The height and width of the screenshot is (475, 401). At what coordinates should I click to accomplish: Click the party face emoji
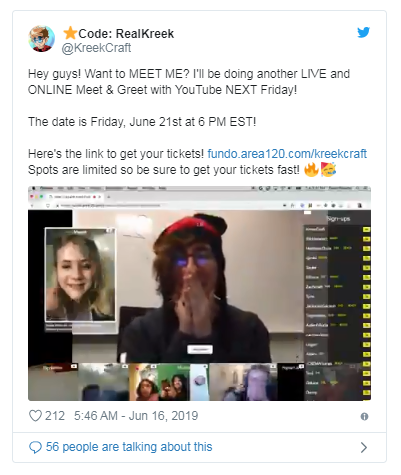click(x=328, y=169)
